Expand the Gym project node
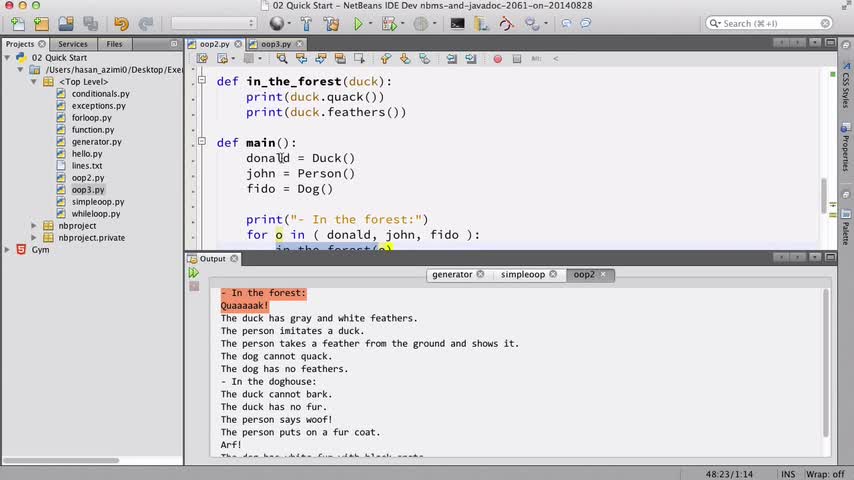The image size is (854, 480). [x=7, y=250]
